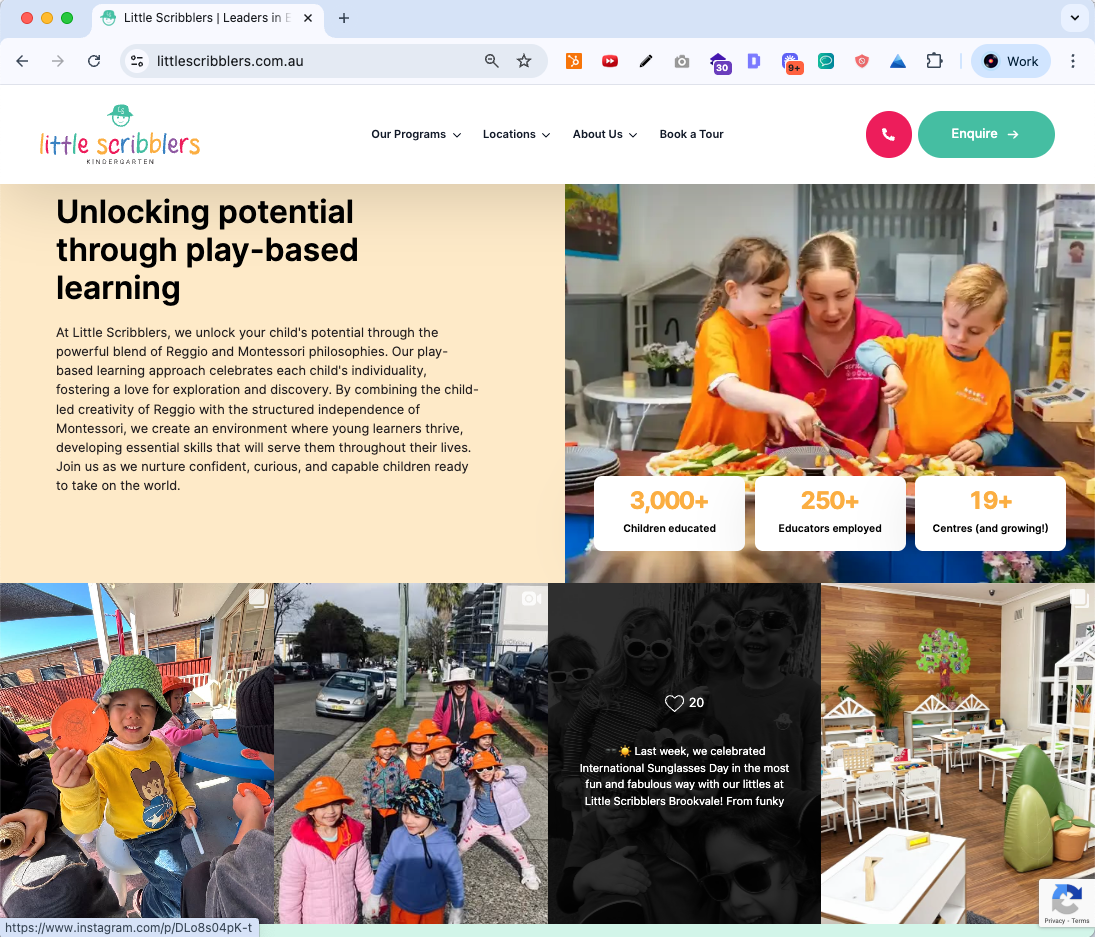The height and width of the screenshot is (937, 1095).
Task: Click the extension icon showing a 9+ badge
Action: click(x=792, y=61)
